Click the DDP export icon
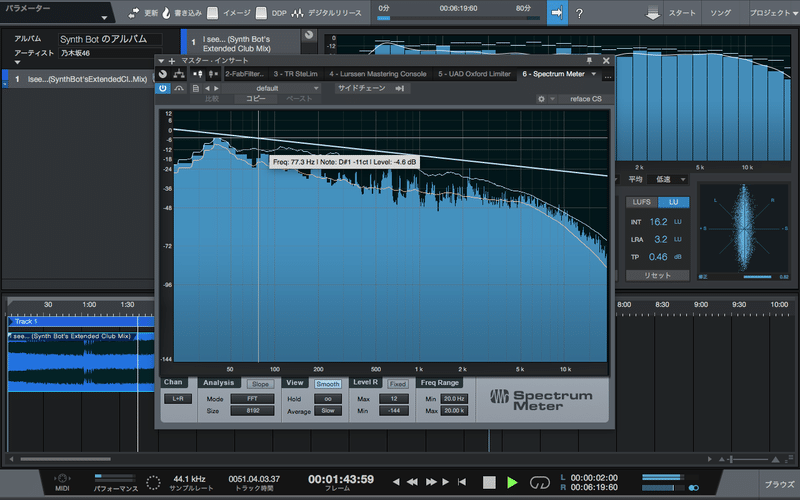Viewport: 800px width, 500px height. tap(261, 13)
